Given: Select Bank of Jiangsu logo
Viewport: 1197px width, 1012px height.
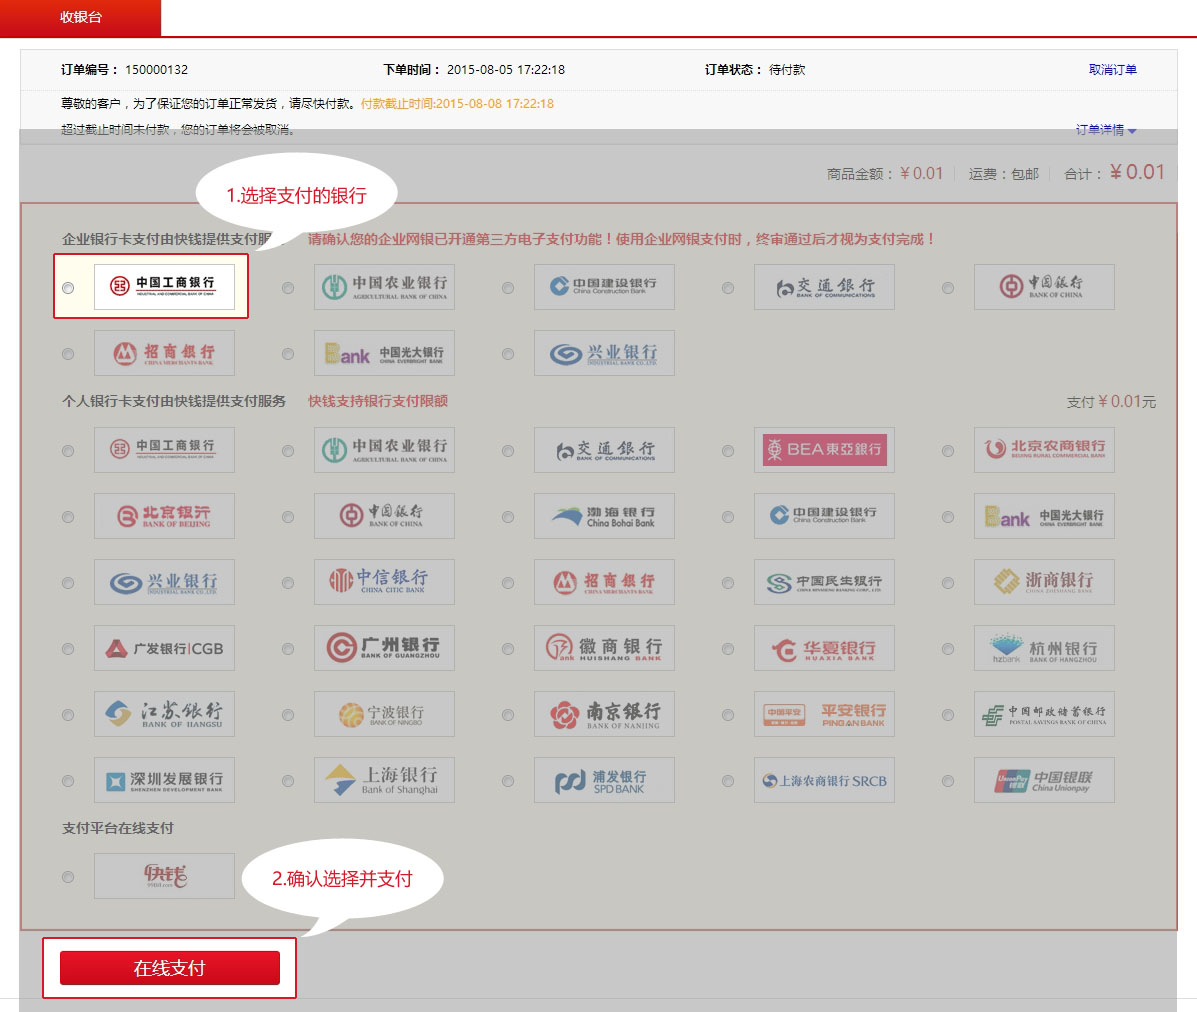Looking at the screenshot, I should (164, 714).
